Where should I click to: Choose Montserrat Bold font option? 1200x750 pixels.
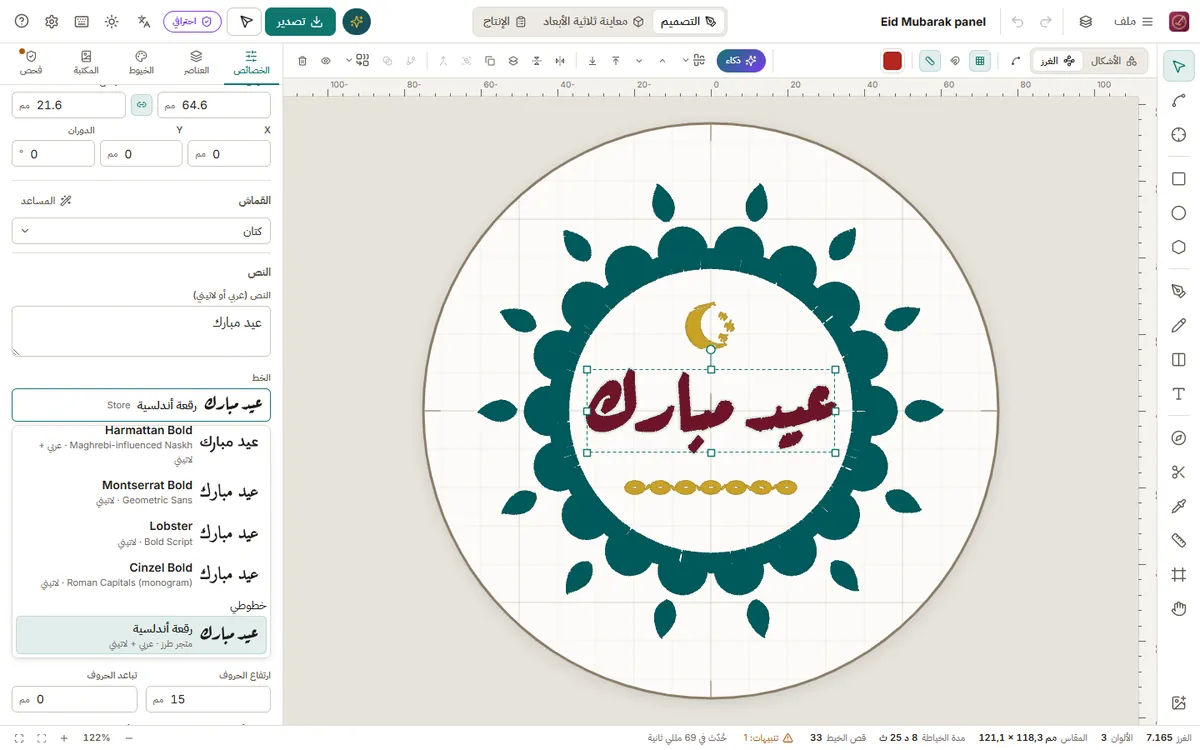[x=141, y=492]
